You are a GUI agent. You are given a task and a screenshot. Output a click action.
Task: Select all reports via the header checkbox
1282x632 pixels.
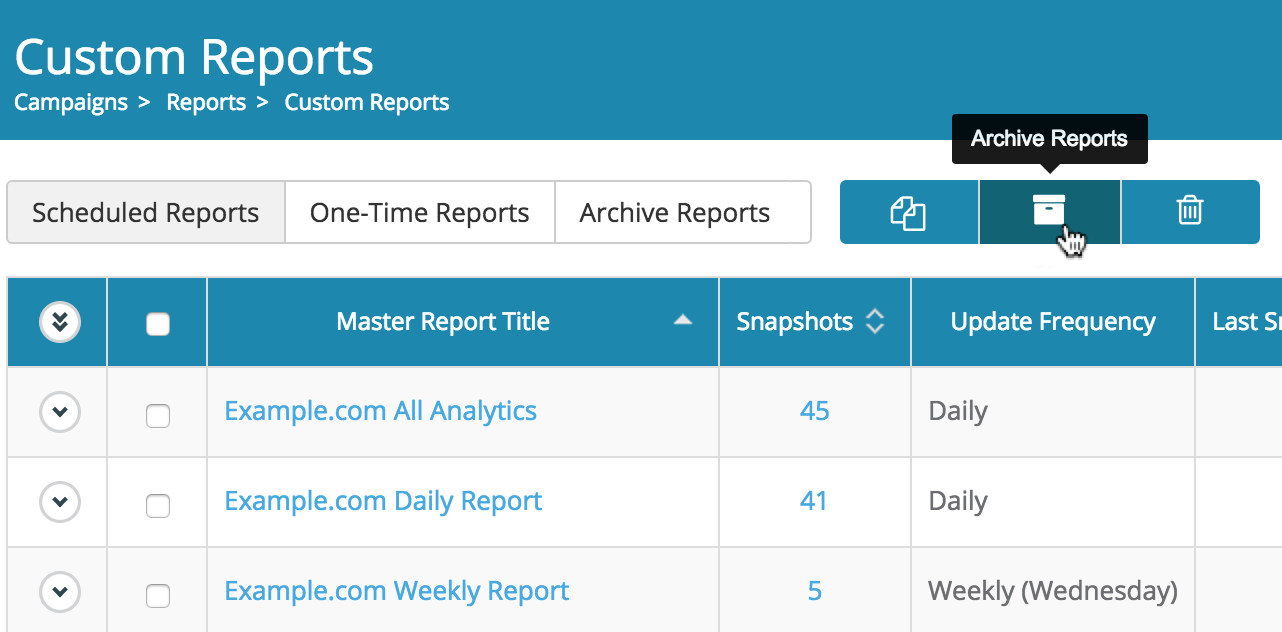[x=156, y=322]
